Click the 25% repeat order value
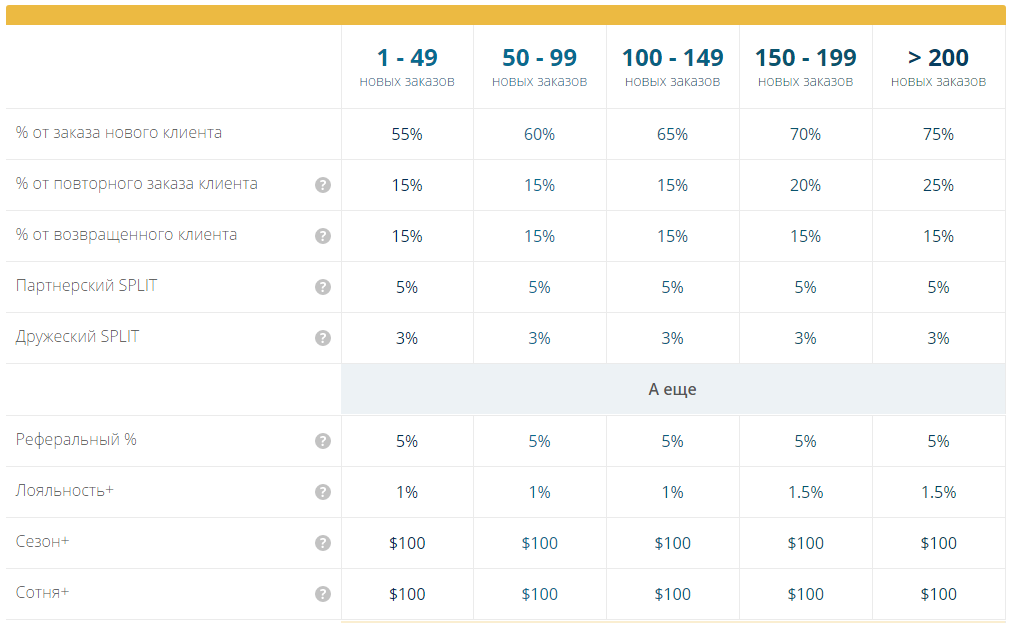1022x623 pixels. coord(938,185)
